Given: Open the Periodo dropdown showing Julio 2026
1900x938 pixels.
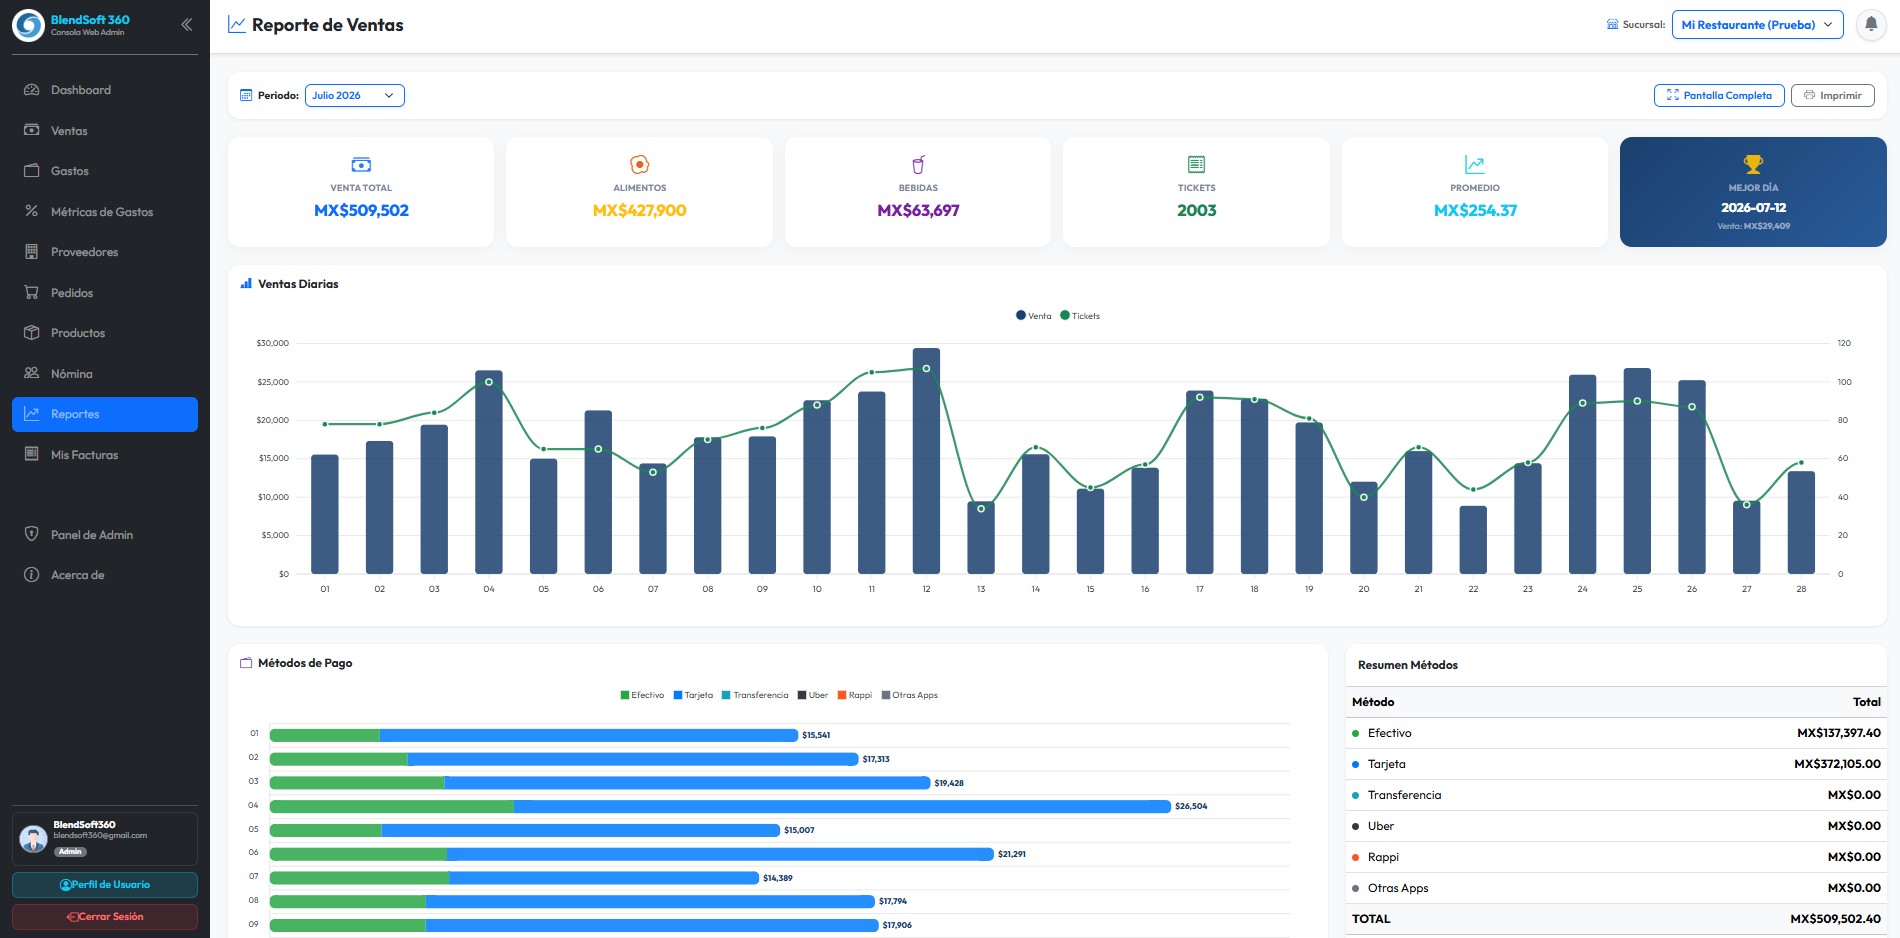Looking at the screenshot, I should [x=355, y=96].
